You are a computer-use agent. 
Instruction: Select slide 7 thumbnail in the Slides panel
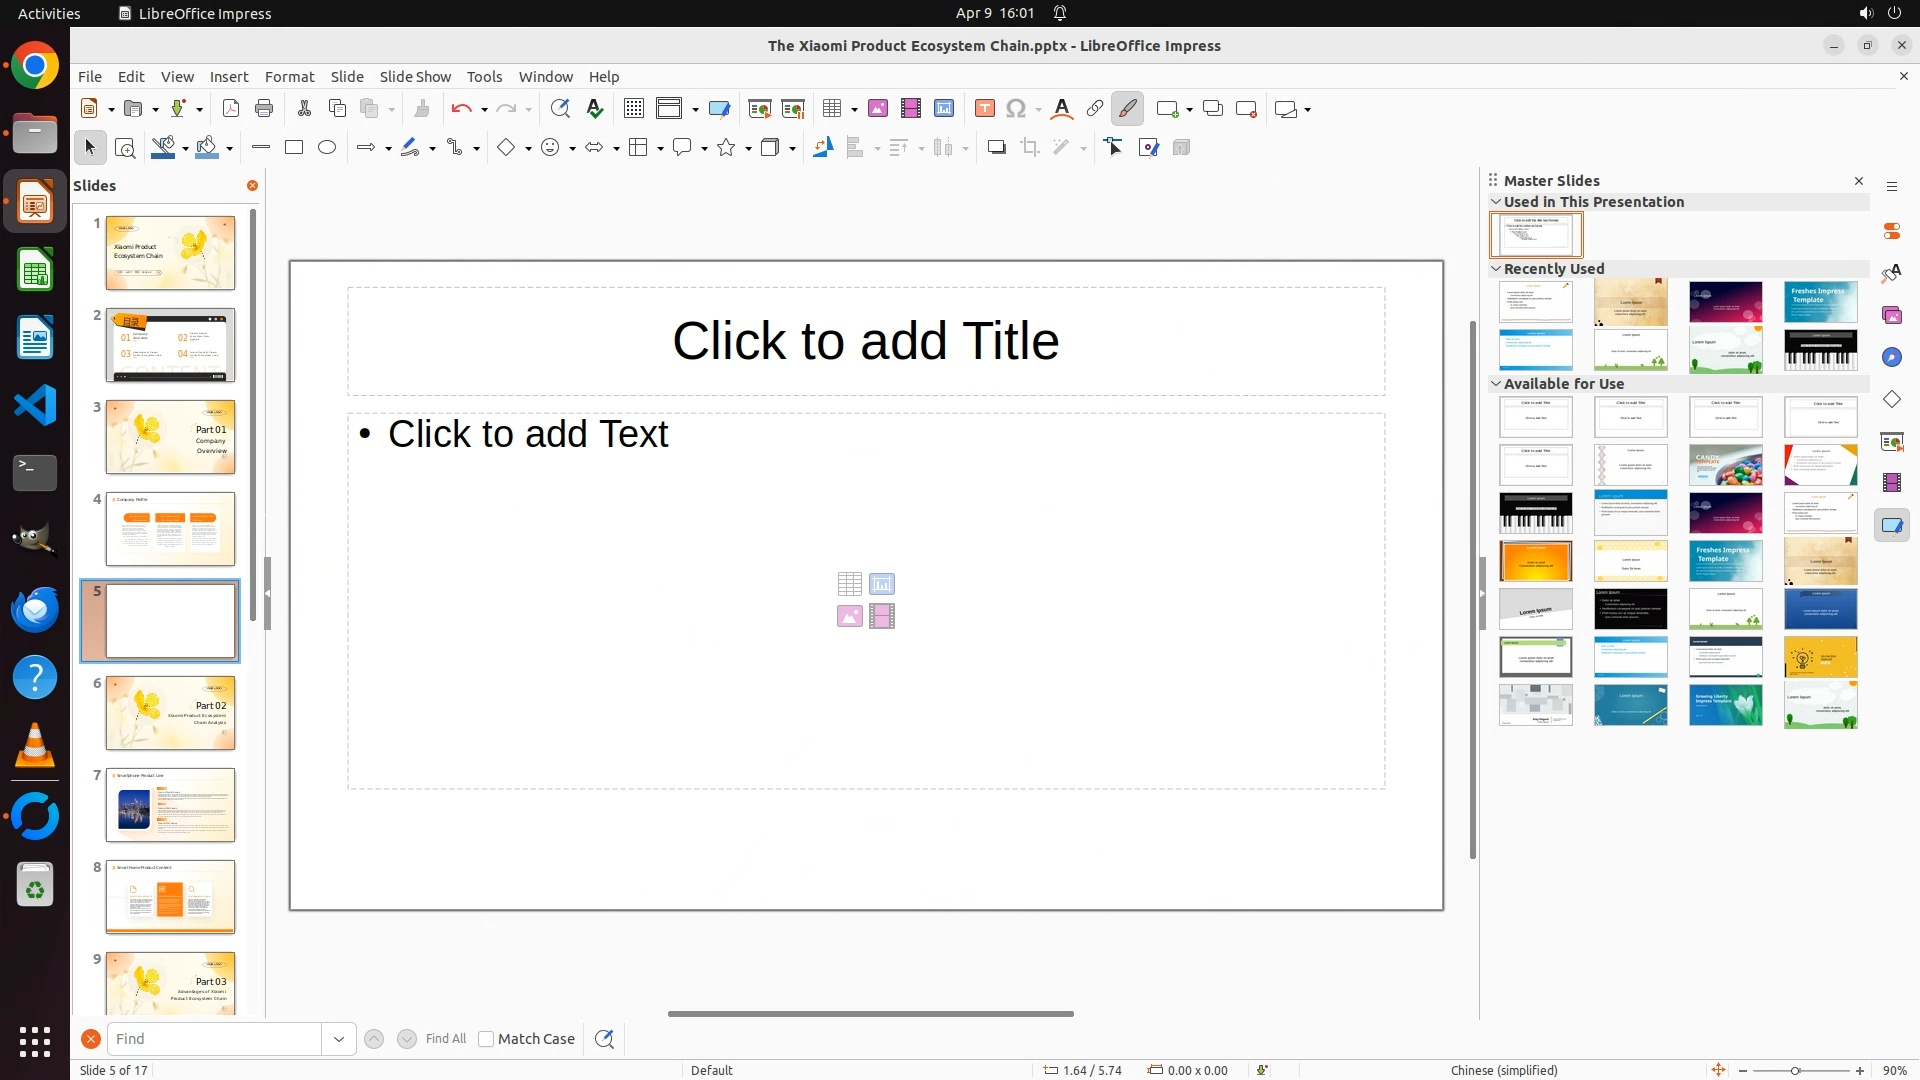[170, 805]
